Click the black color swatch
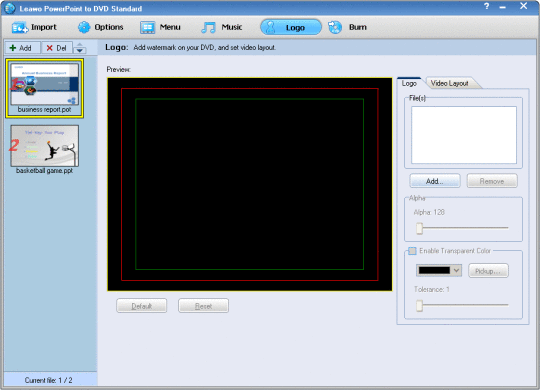 click(x=434, y=270)
